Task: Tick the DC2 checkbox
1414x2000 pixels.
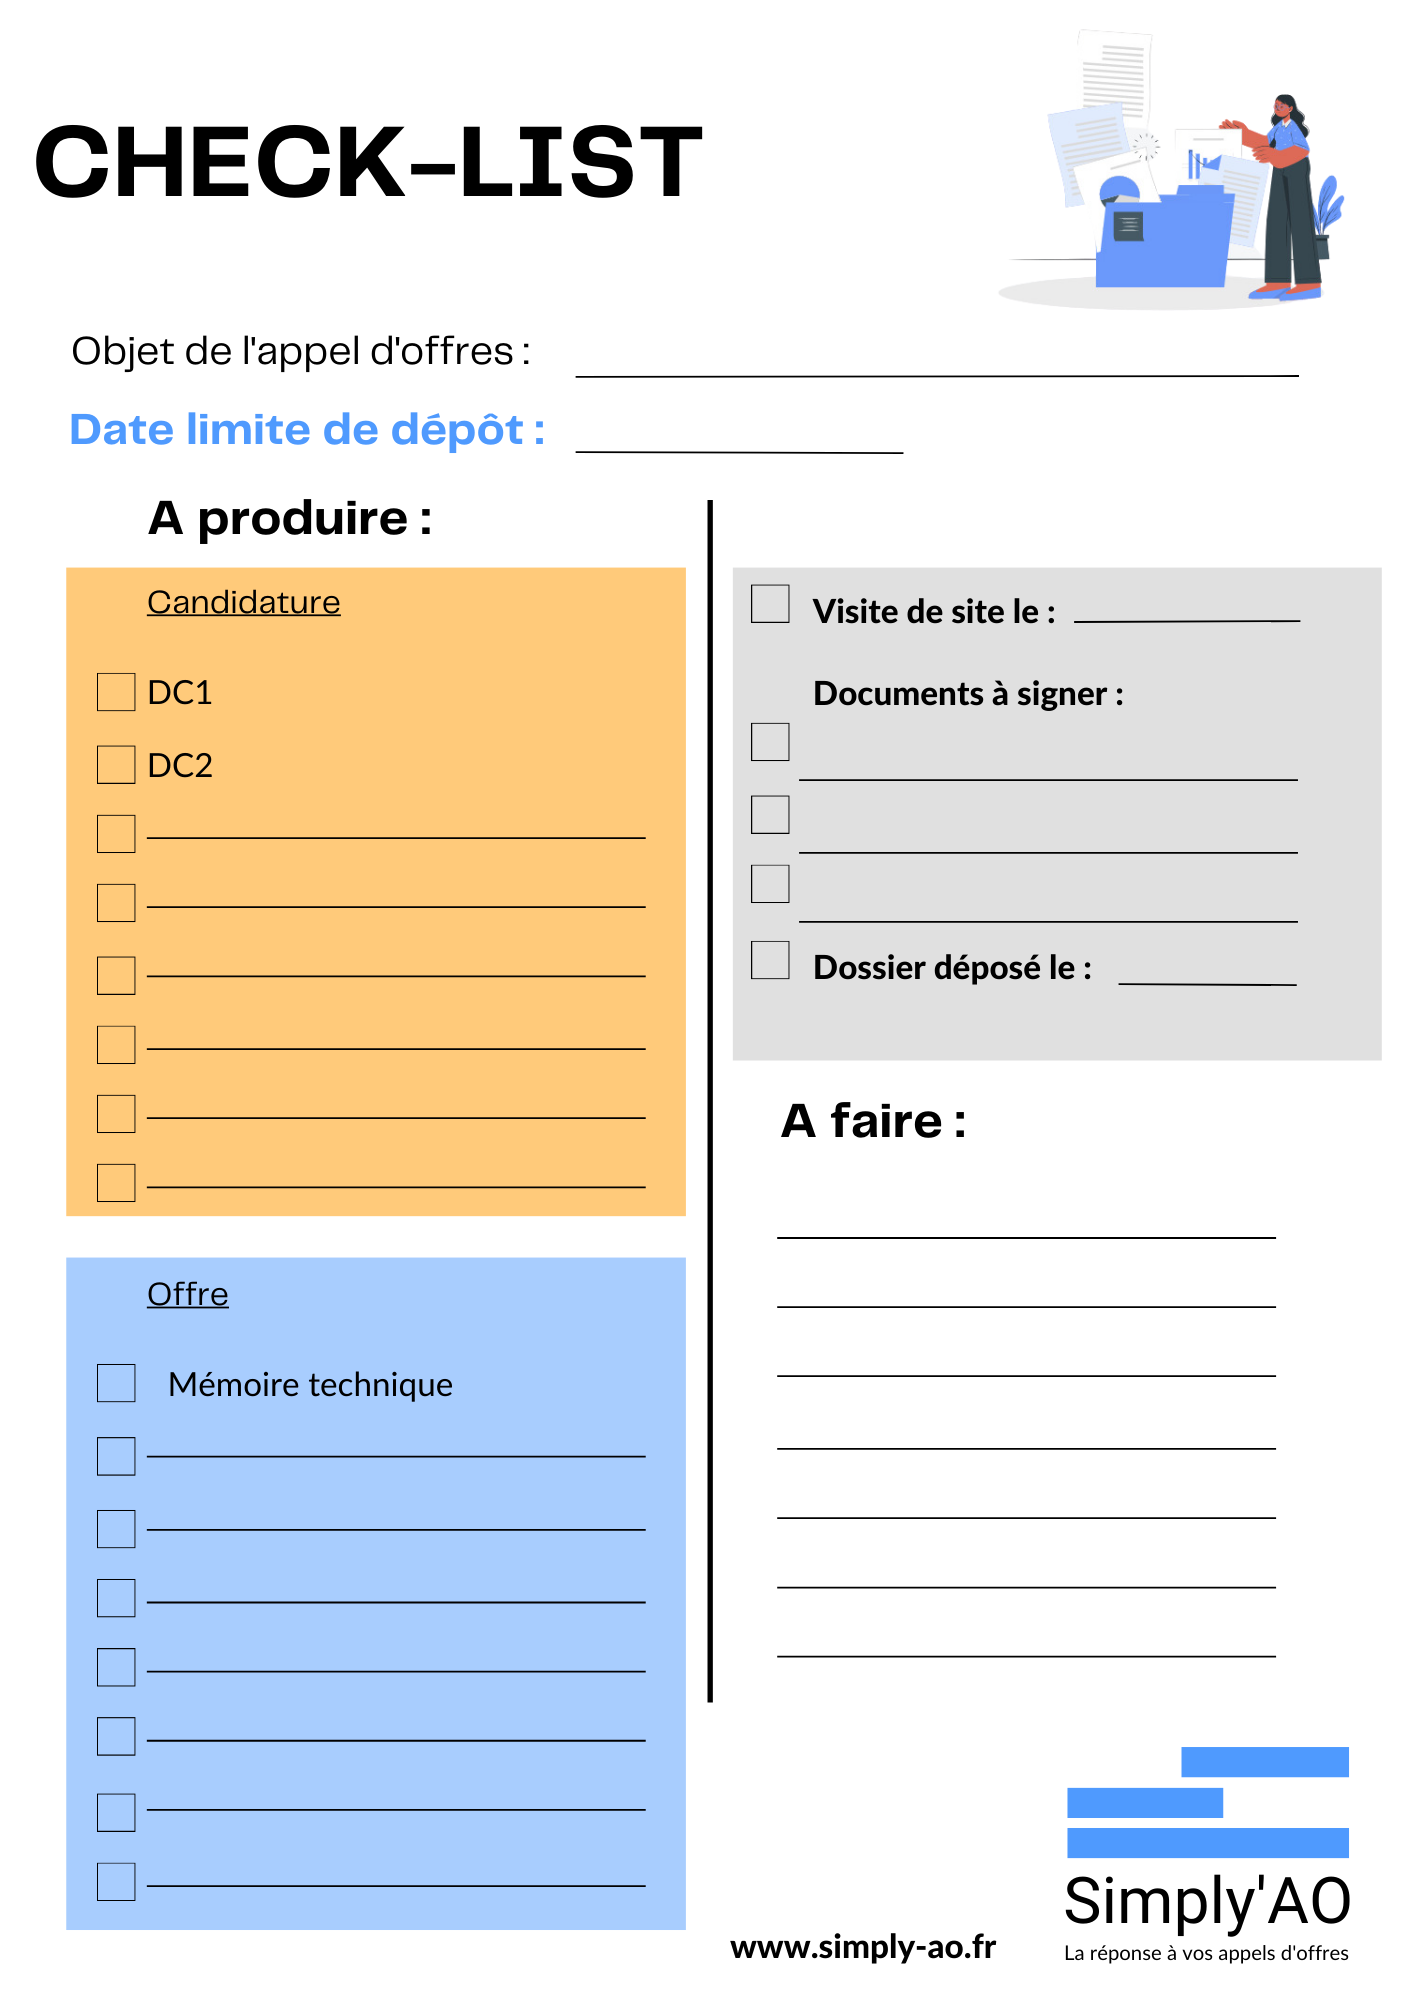Action: (x=116, y=765)
